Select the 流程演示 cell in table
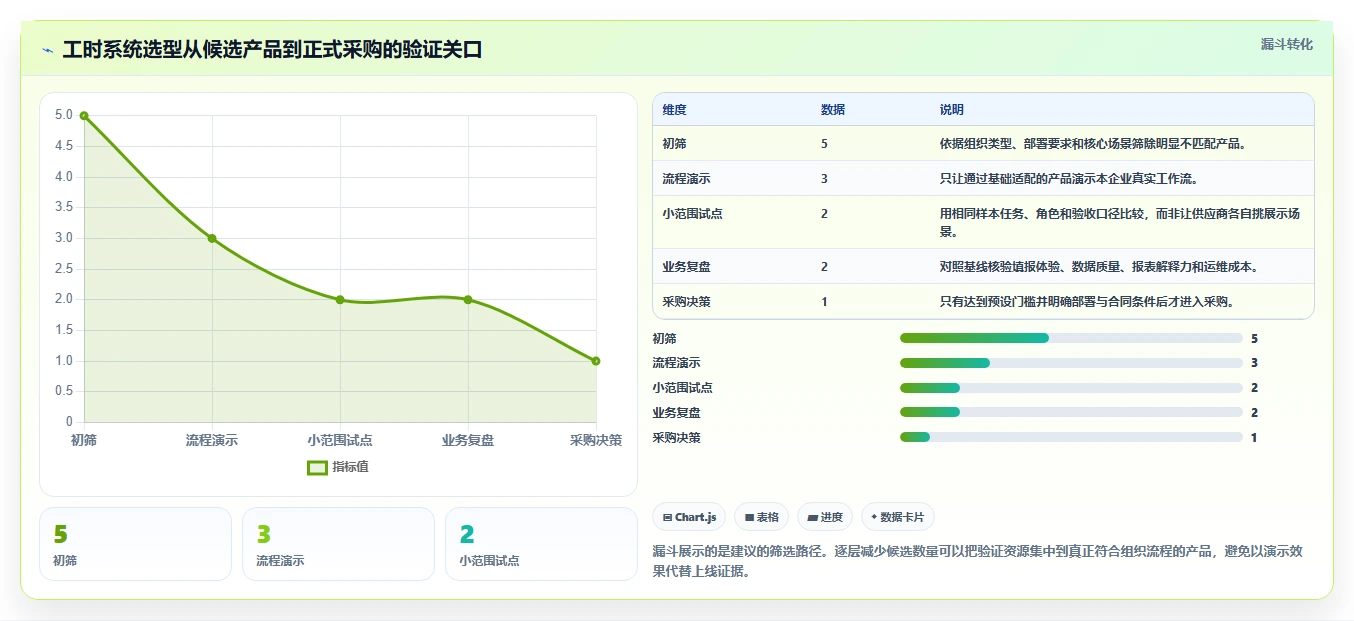Screen dimensions: 1354x621 (x=686, y=179)
